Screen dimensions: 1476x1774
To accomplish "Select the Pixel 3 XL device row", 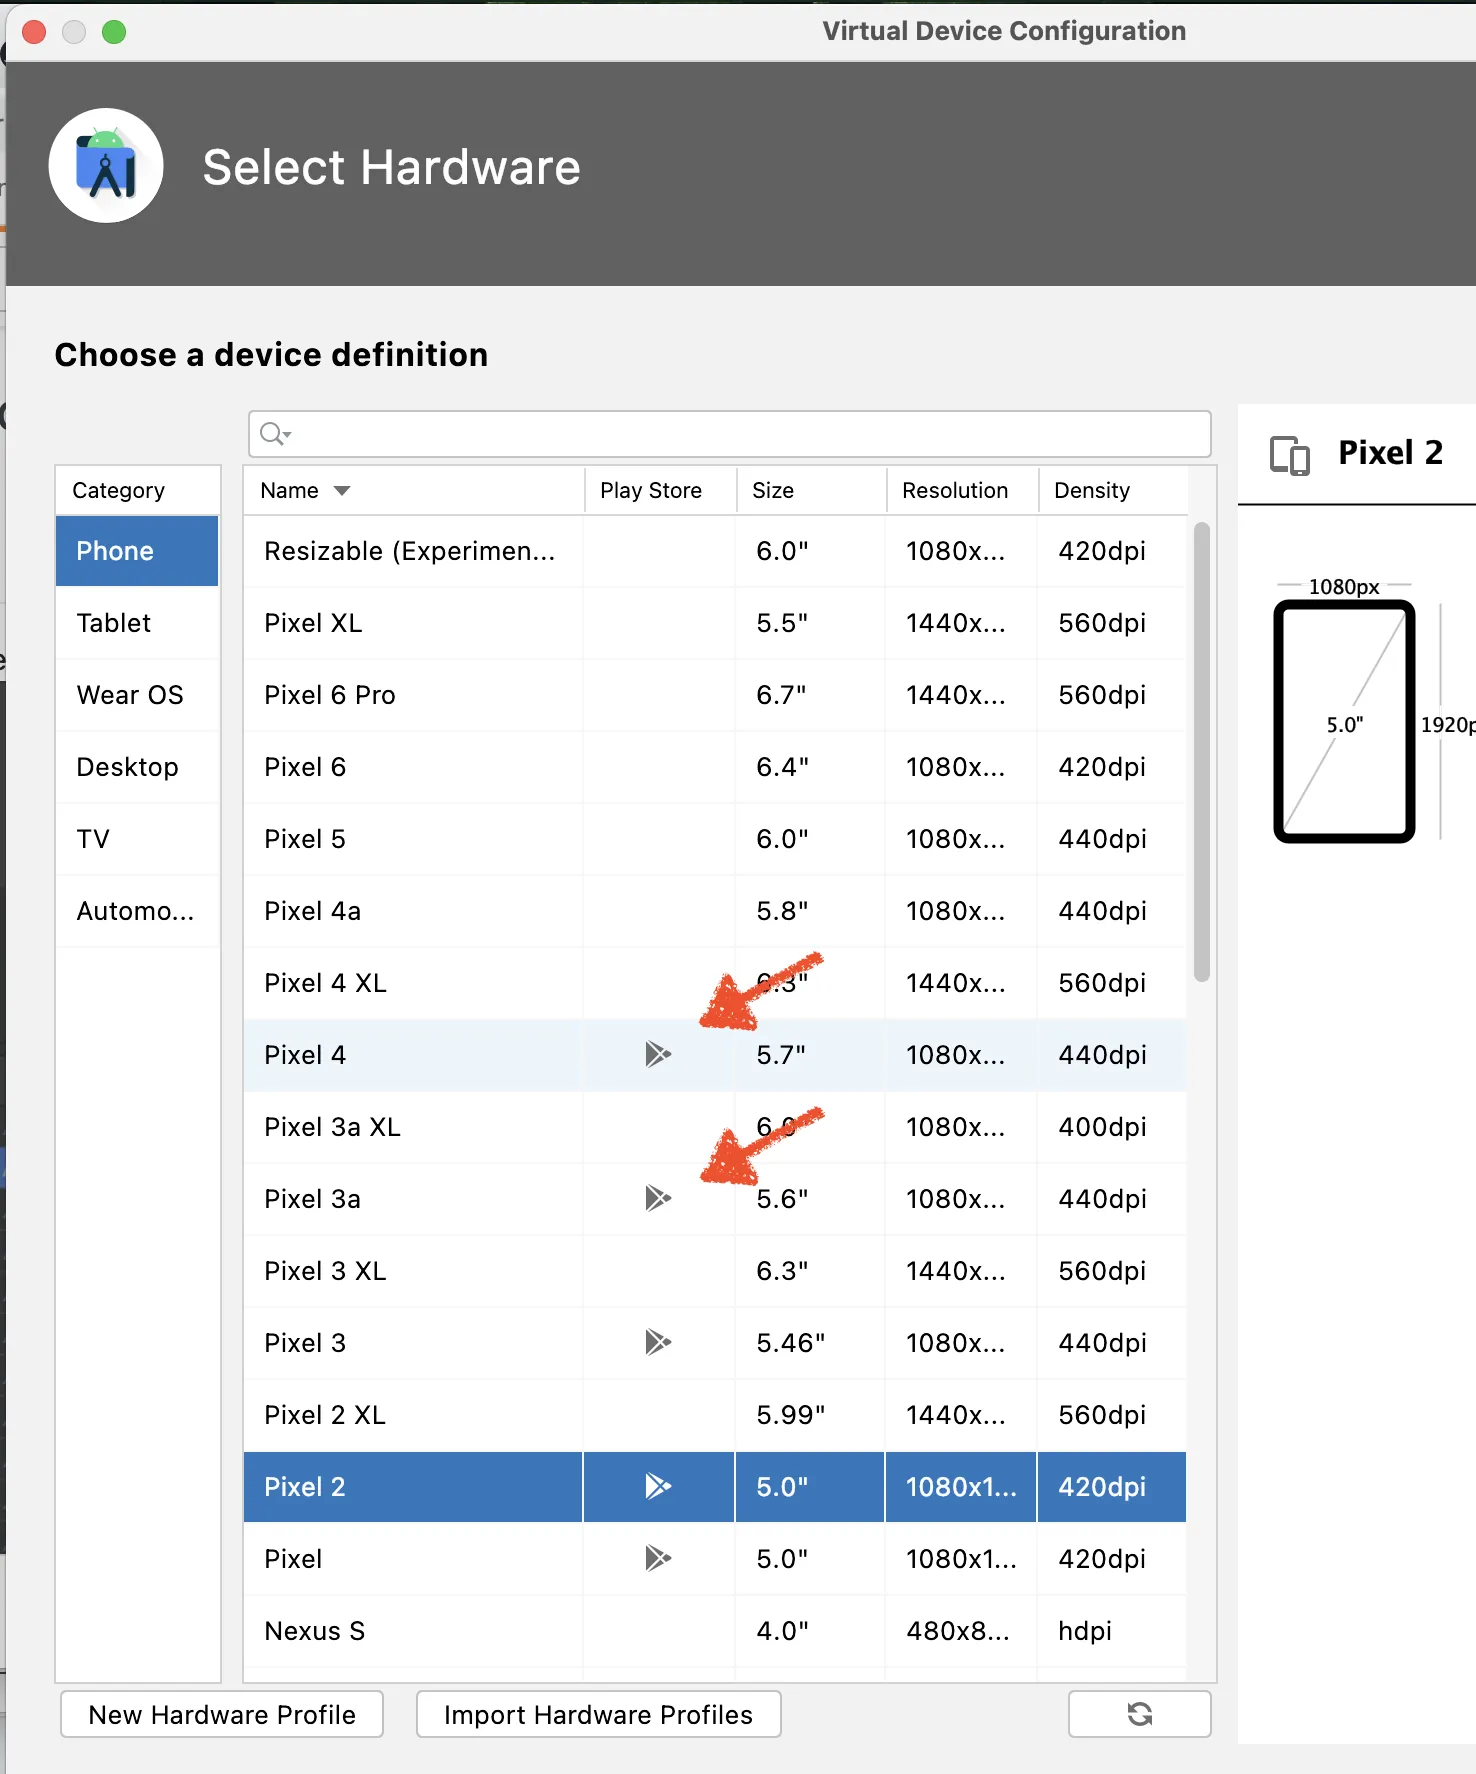I will (x=715, y=1271).
